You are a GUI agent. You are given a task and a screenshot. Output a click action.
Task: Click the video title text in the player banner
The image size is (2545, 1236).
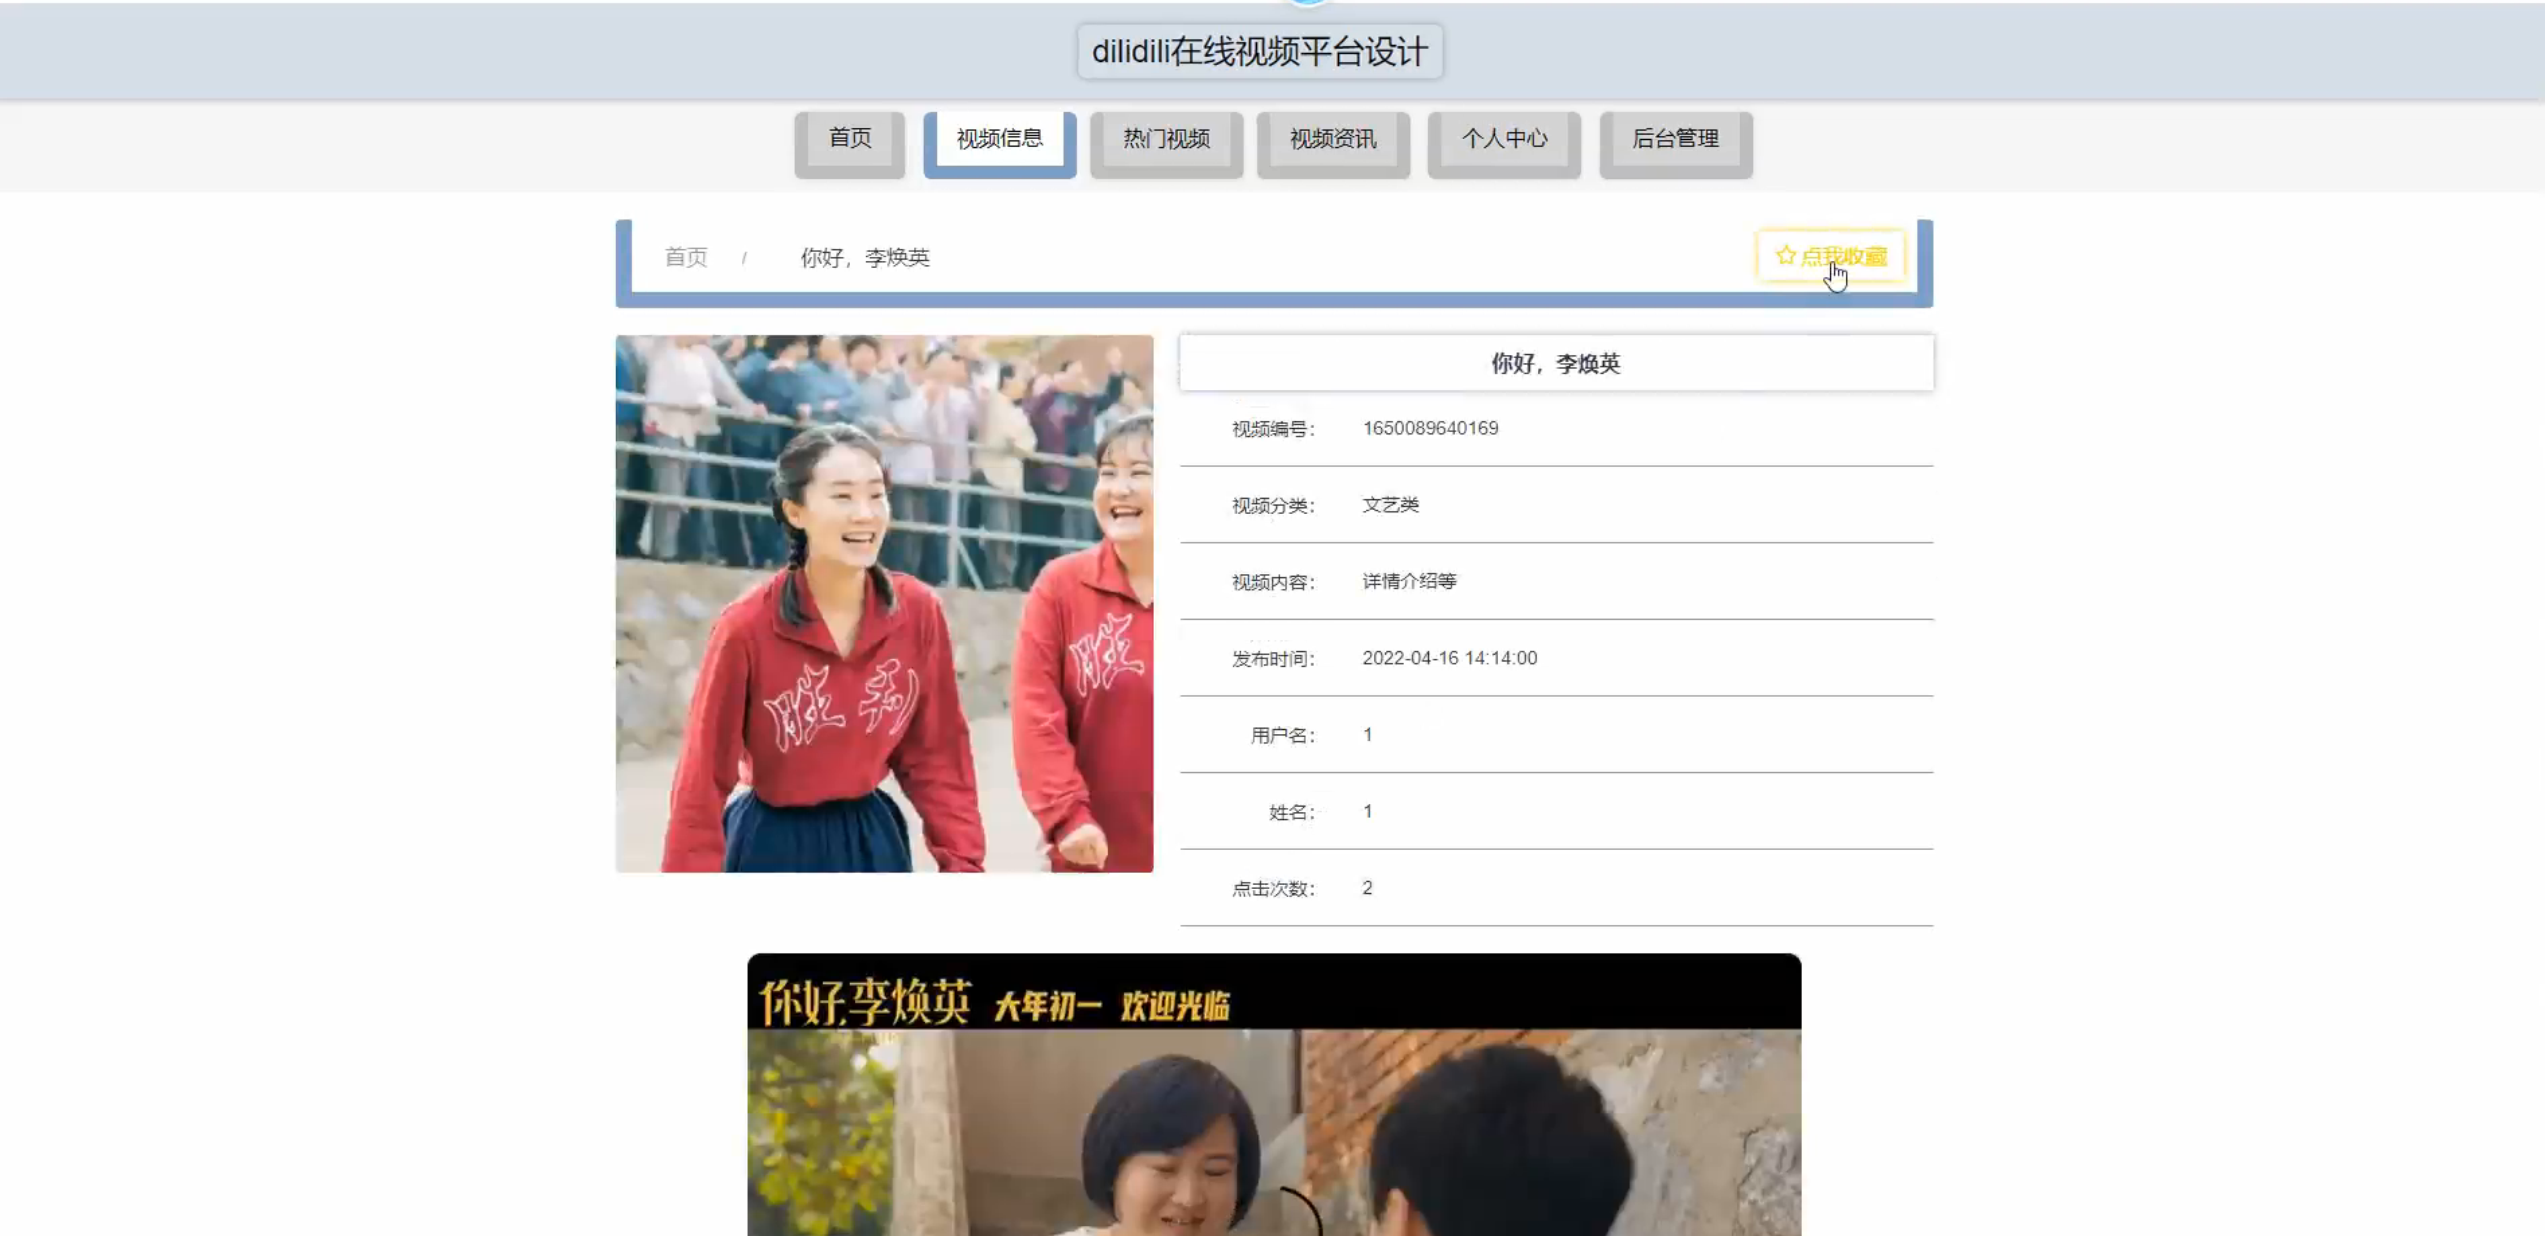[865, 1002]
